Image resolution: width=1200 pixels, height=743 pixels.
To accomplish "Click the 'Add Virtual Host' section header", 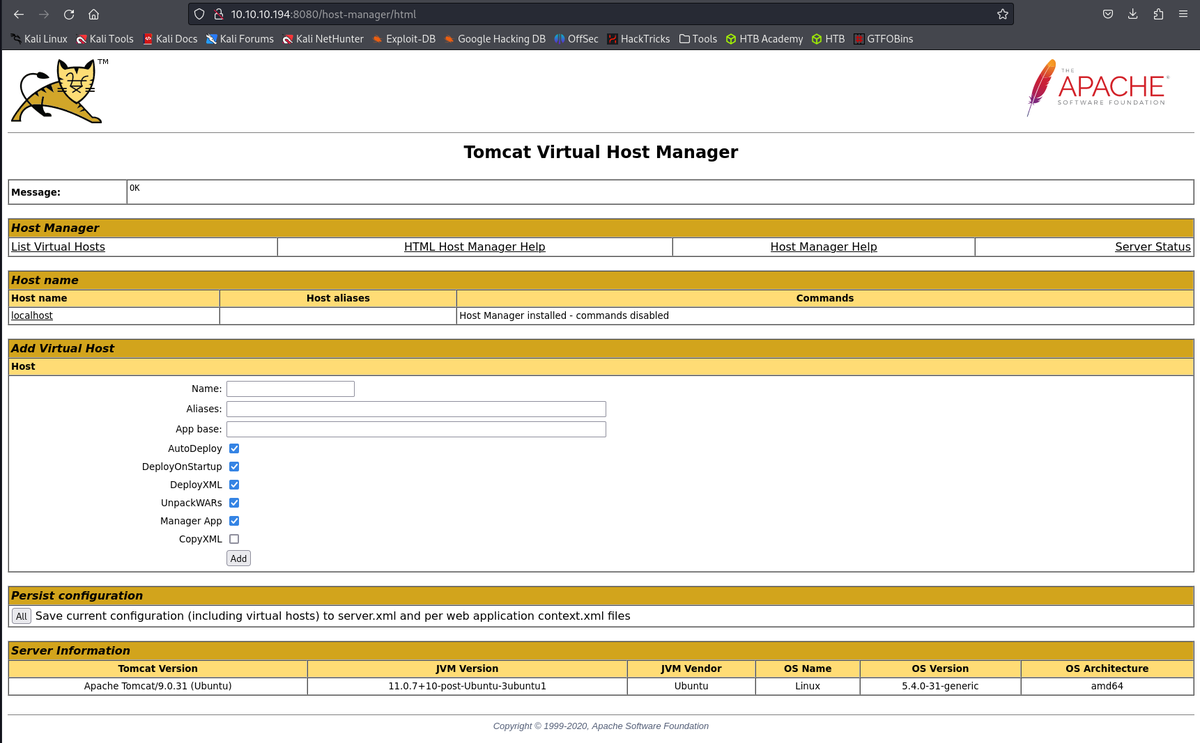I will (601, 348).
